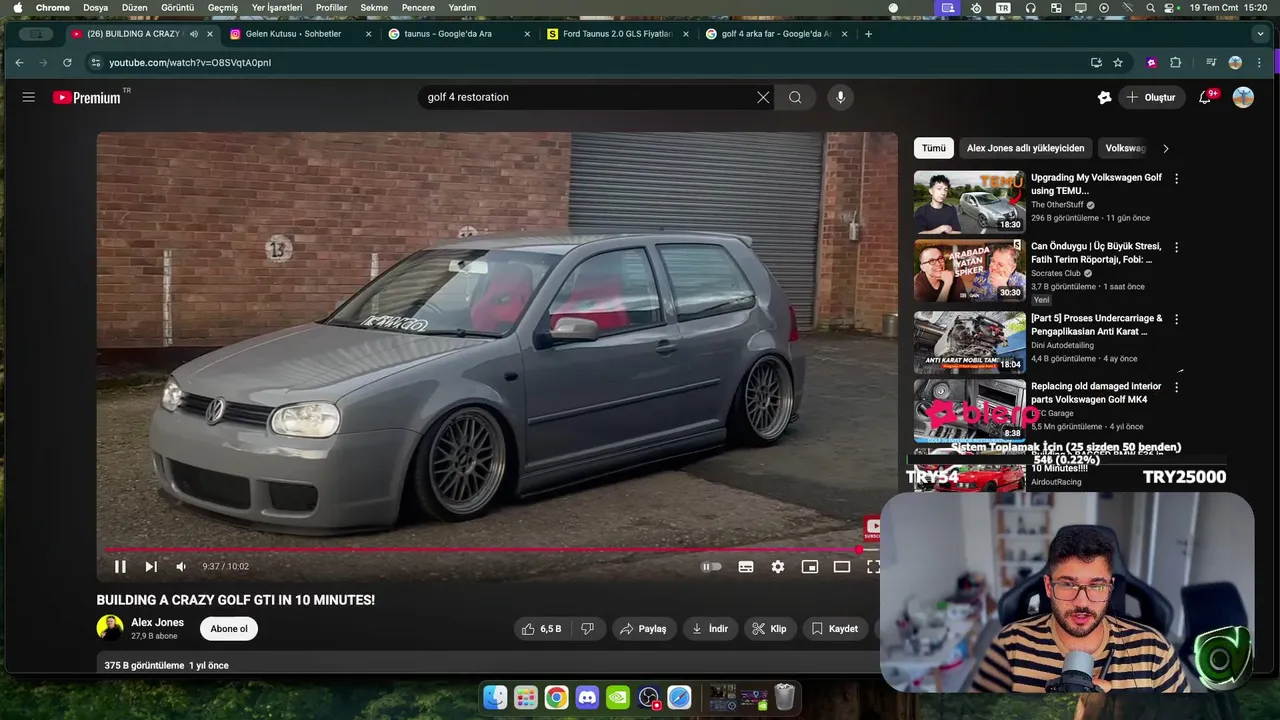Open YouTube account avatar menu
This screenshot has width=1280, height=720.
(1243, 97)
